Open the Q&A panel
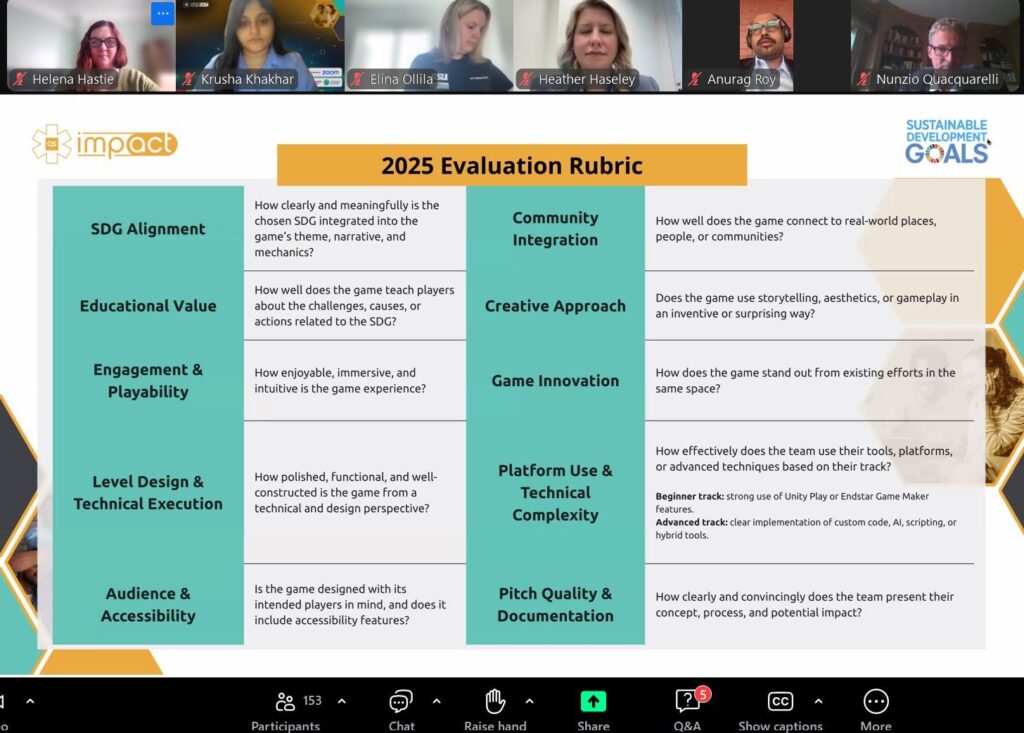This screenshot has width=1024, height=733. point(687,703)
